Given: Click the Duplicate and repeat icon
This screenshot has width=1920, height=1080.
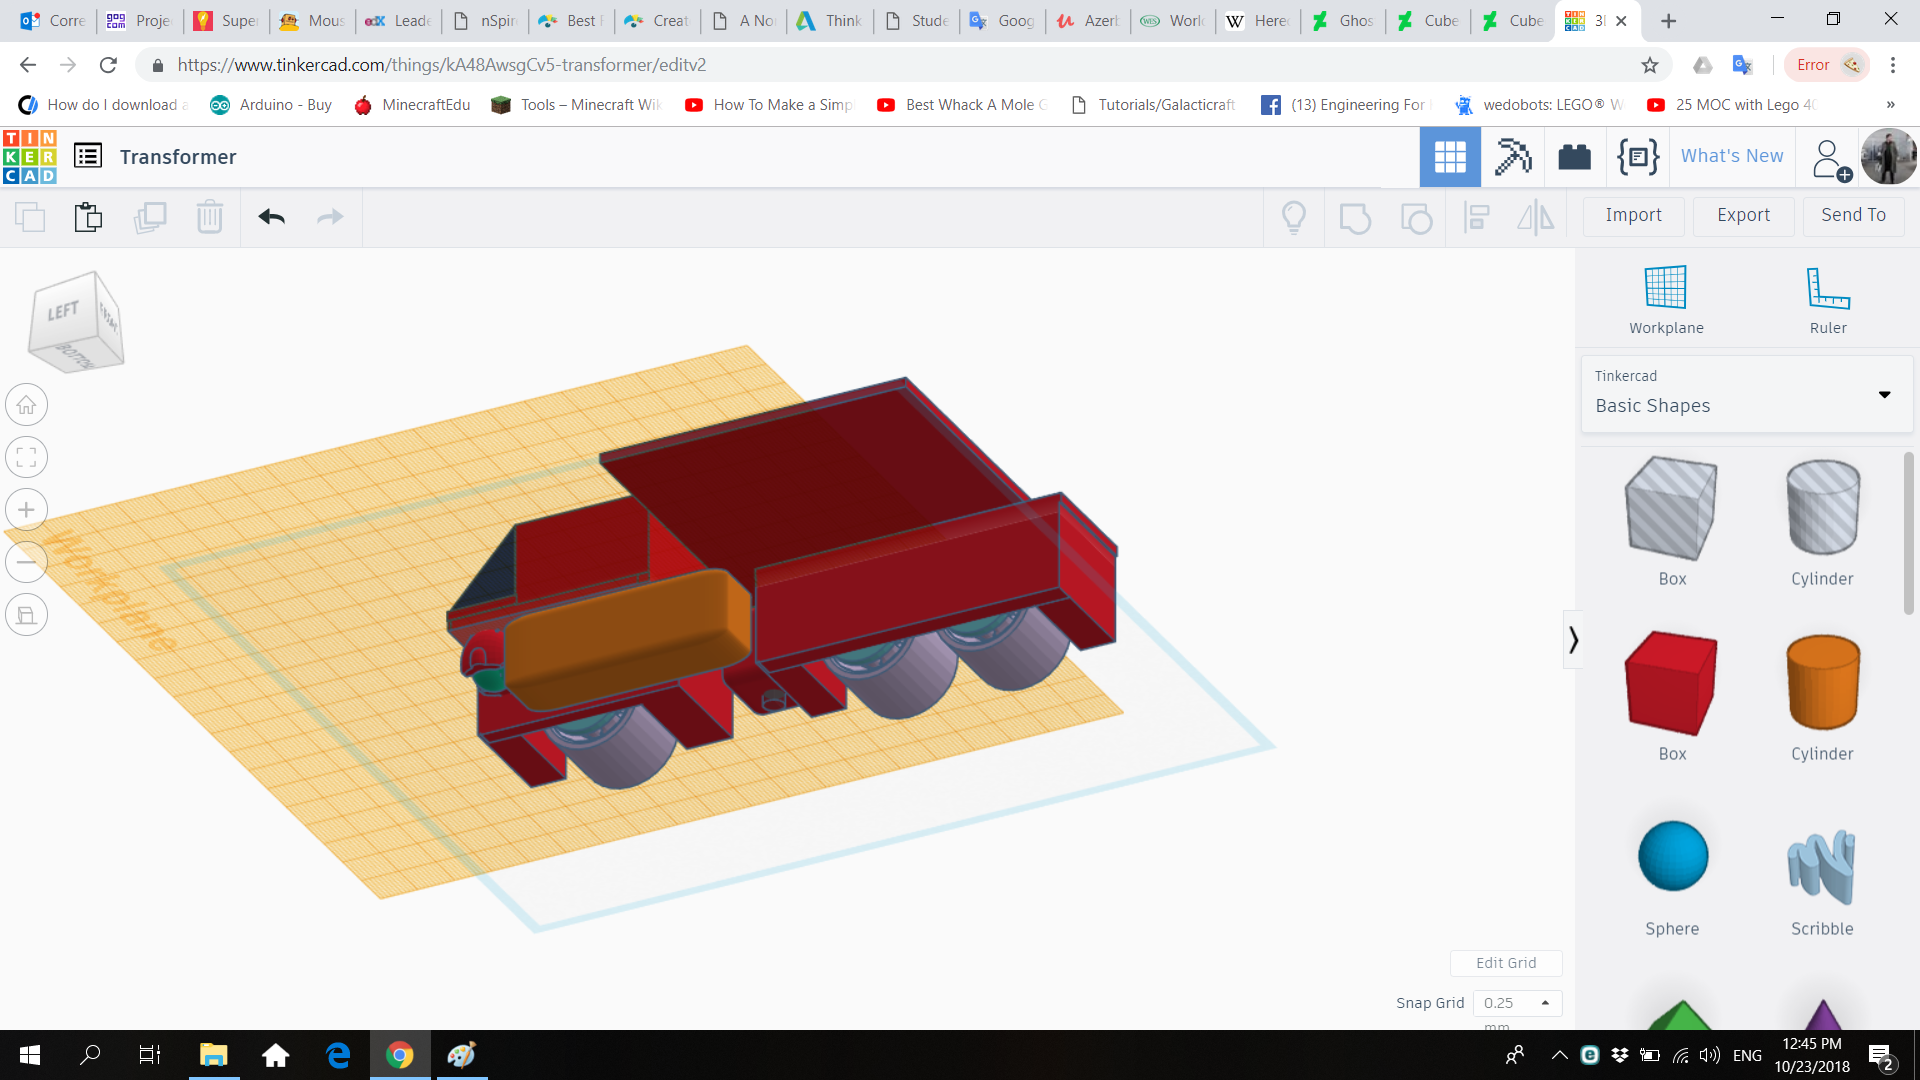Looking at the screenshot, I should pos(149,217).
